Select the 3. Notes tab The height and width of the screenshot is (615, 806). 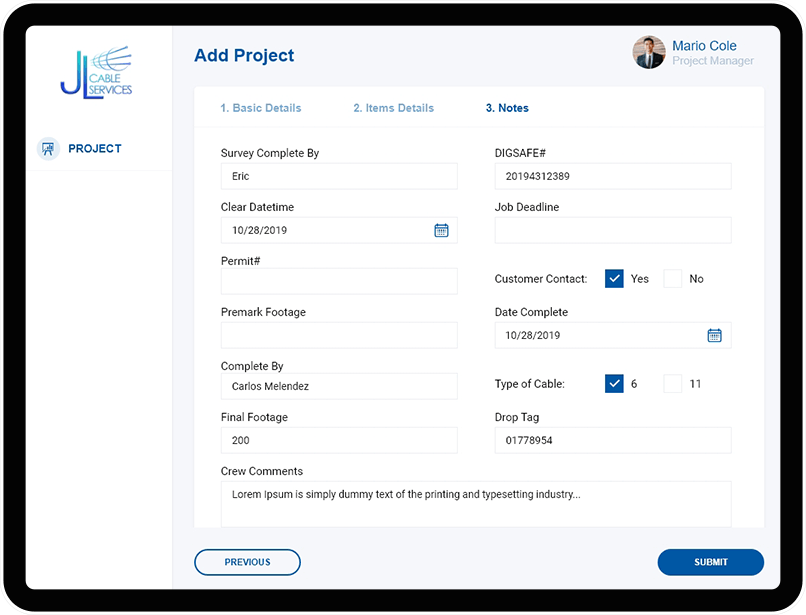[507, 108]
